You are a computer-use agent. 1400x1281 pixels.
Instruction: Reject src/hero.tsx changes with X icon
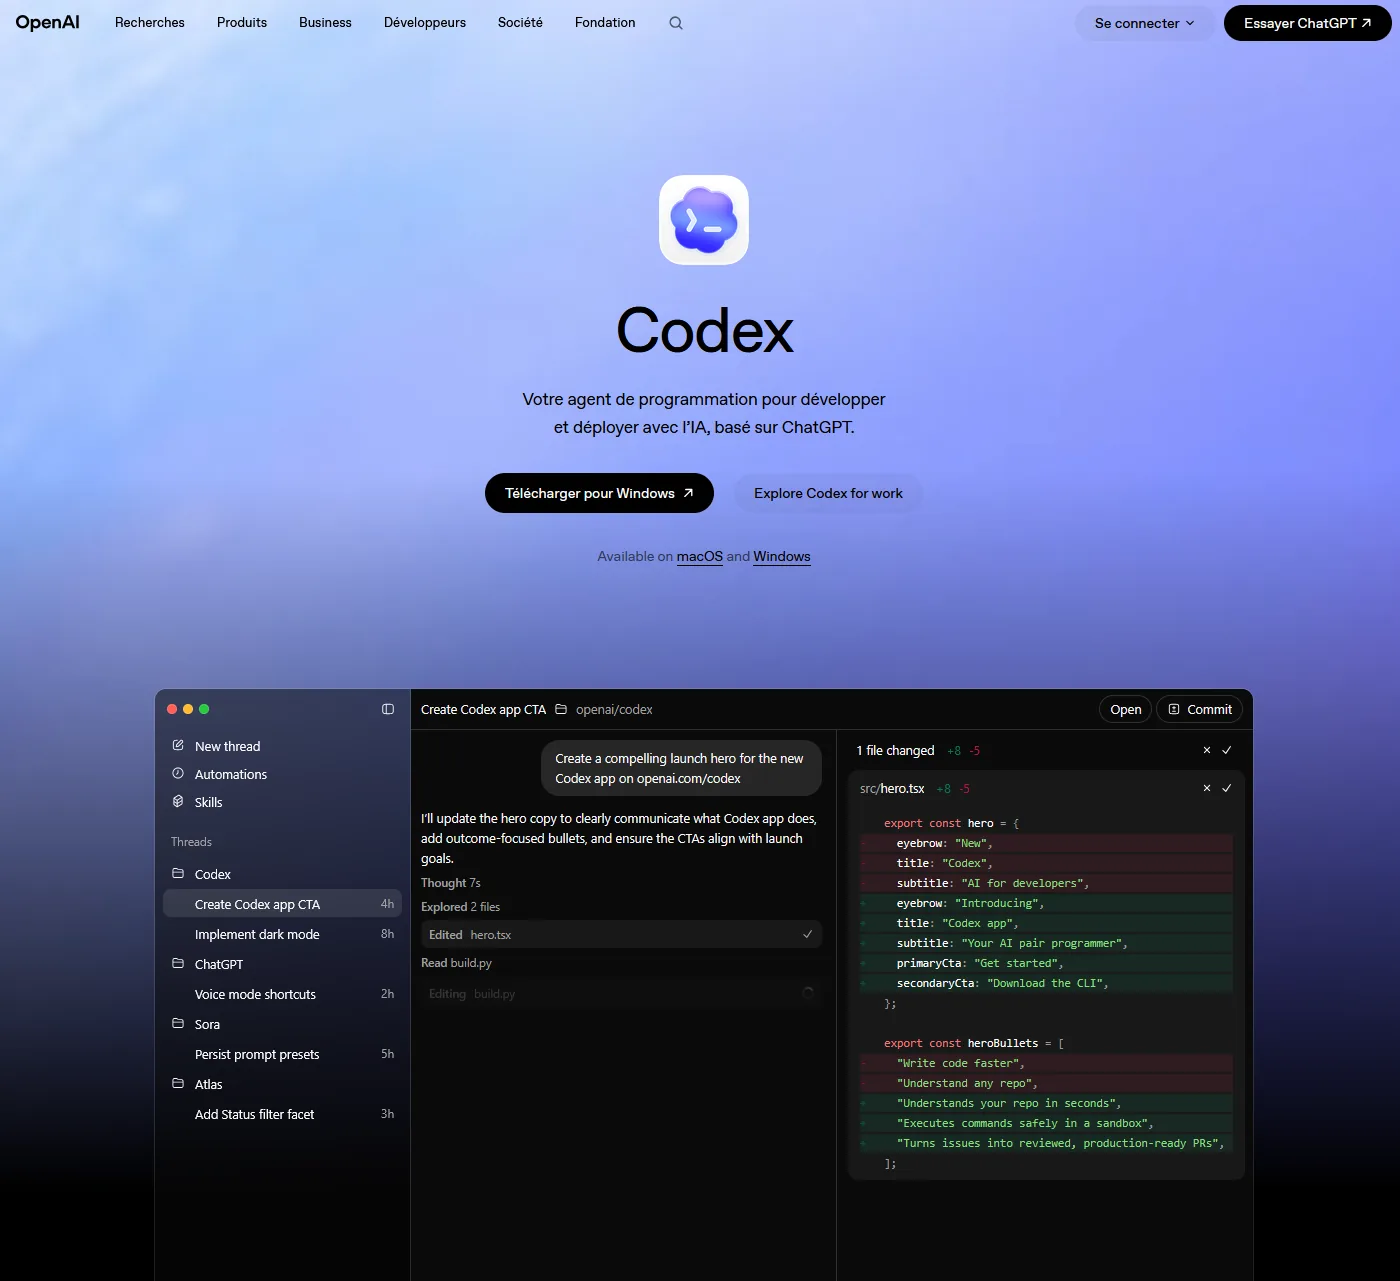pos(1207,788)
